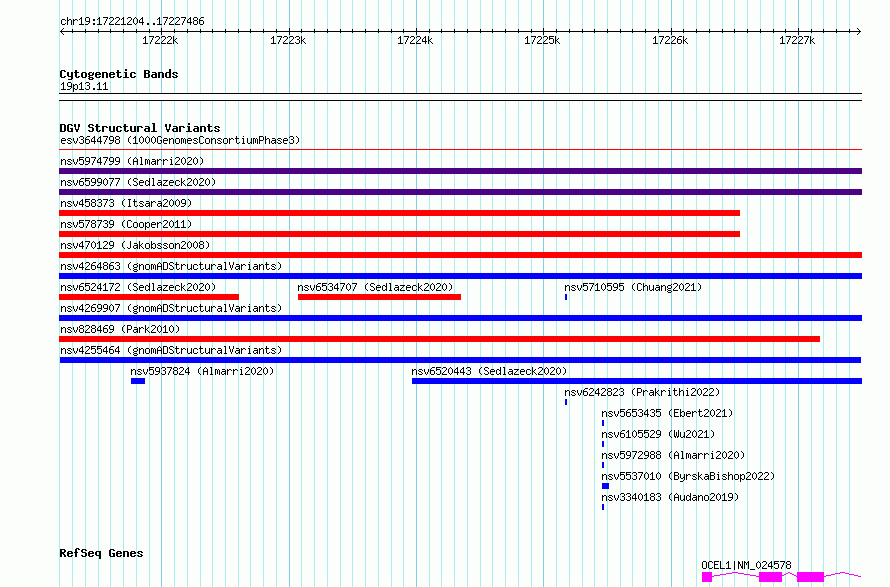Click the nsv6524172 red variant bar
This screenshot has width=890, height=587.
click(x=149, y=297)
